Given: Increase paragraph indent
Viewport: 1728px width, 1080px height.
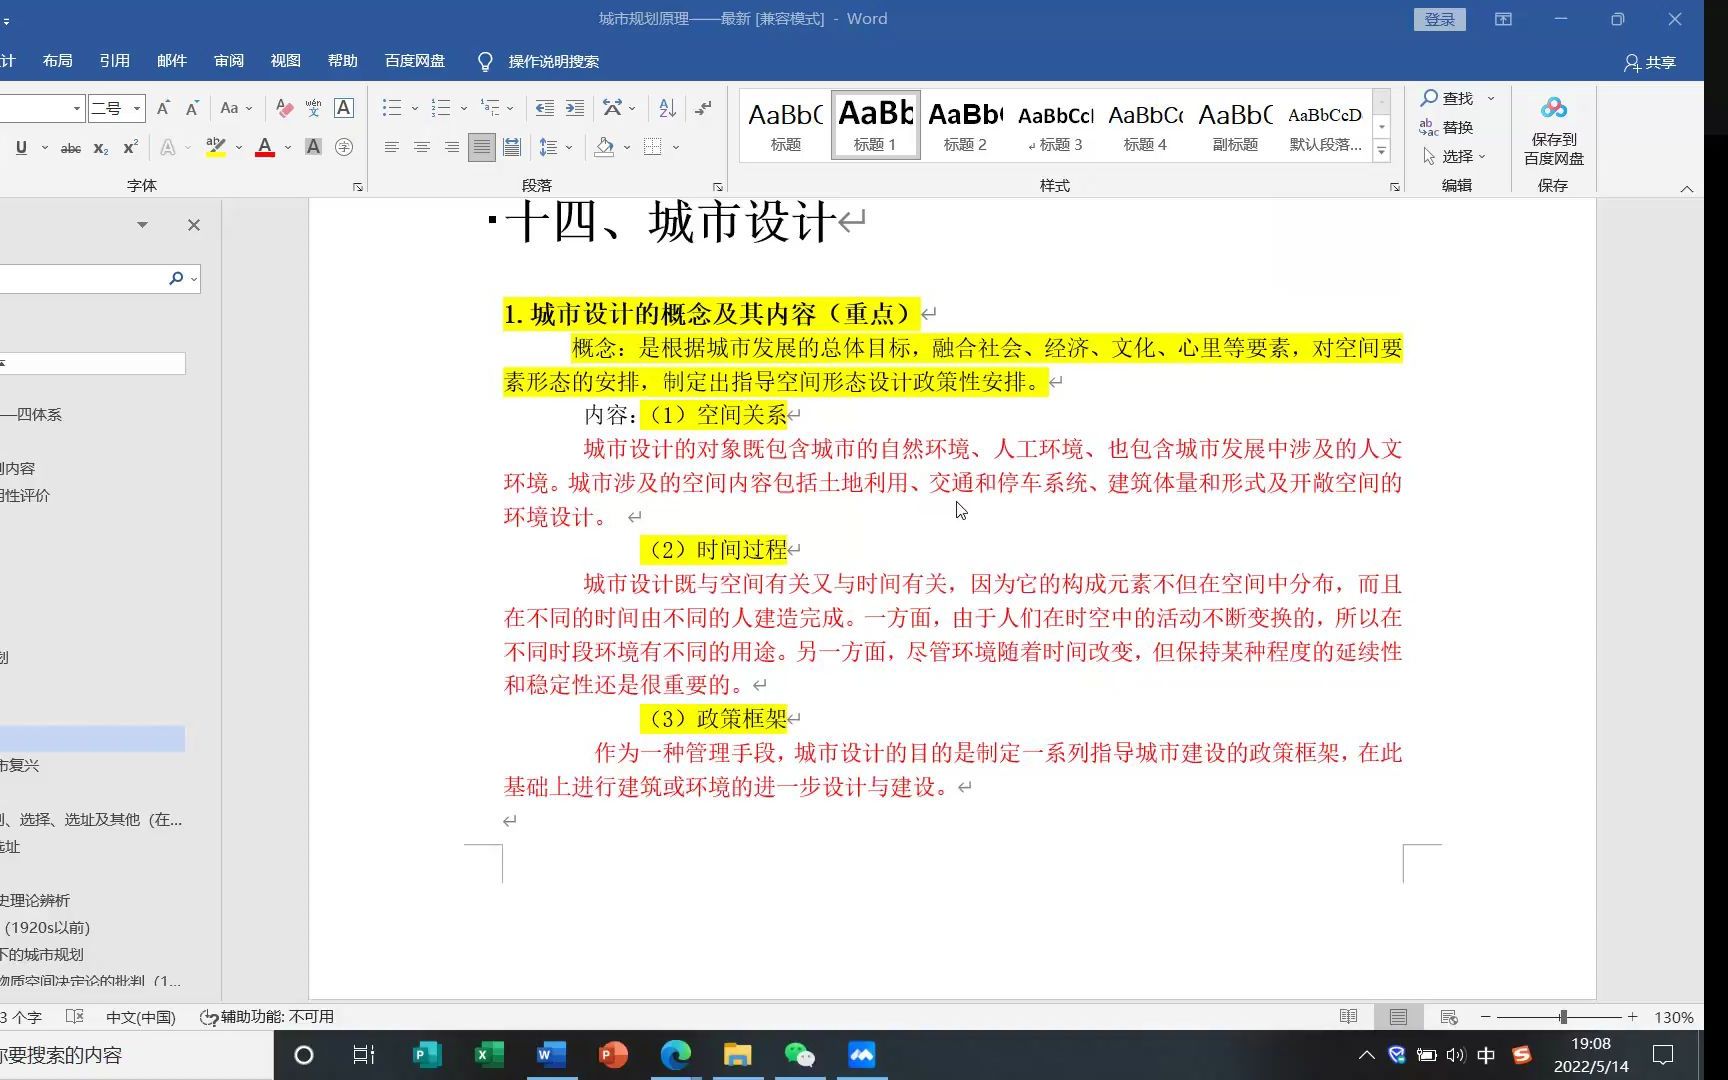Looking at the screenshot, I should pyautogui.click(x=575, y=108).
